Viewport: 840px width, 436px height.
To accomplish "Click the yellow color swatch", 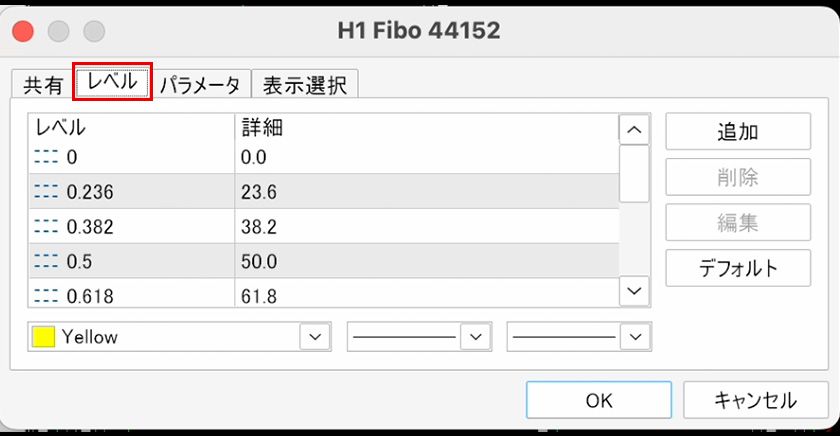I will pyautogui.click(x=43, y=337).
